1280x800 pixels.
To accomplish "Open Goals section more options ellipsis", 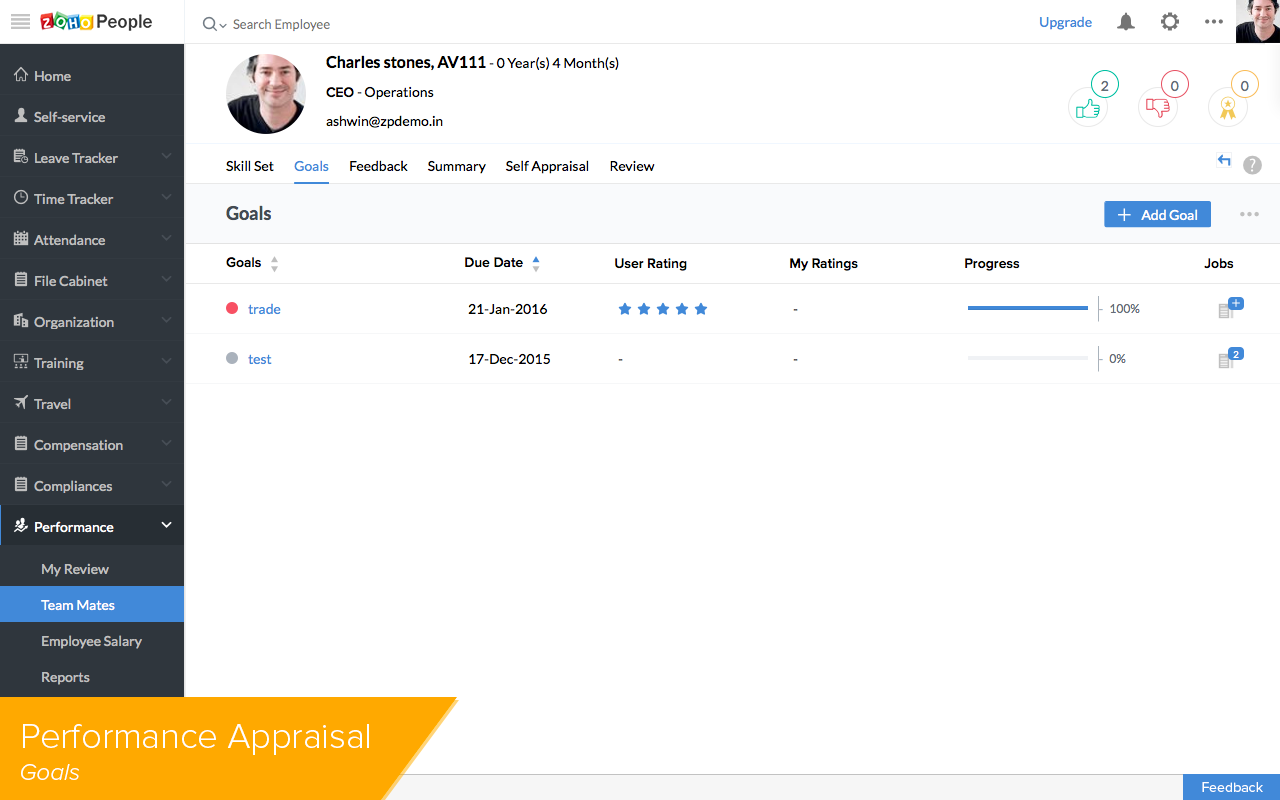I will 1249,214.
